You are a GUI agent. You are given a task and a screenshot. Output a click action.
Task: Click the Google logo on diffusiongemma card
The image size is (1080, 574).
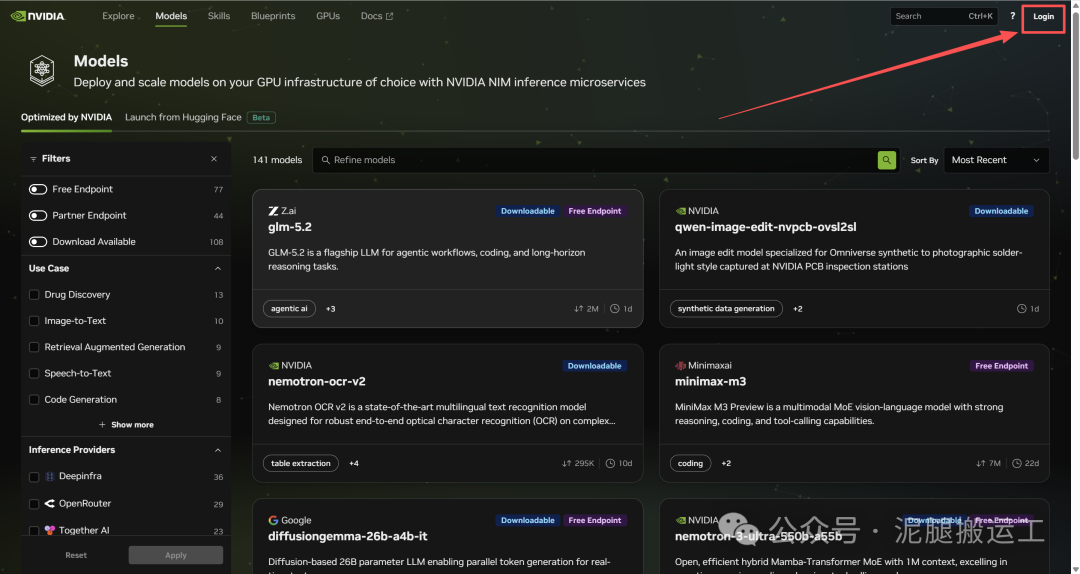pyautogui.click(x=273, y=520)
